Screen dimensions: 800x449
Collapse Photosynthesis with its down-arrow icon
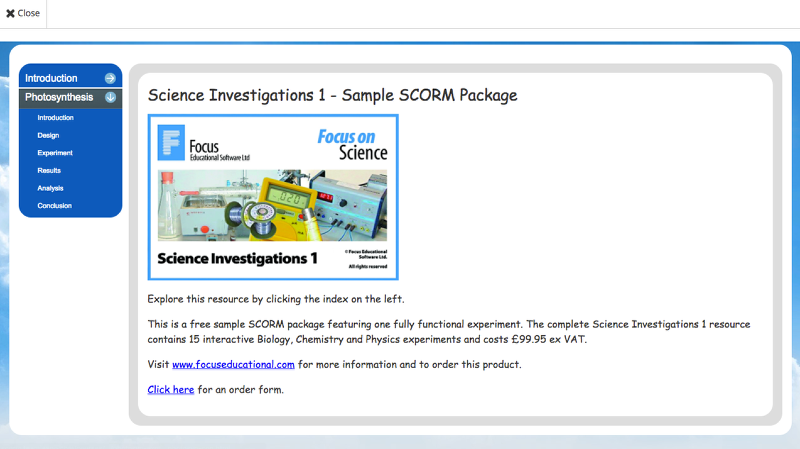coord(110,97)
